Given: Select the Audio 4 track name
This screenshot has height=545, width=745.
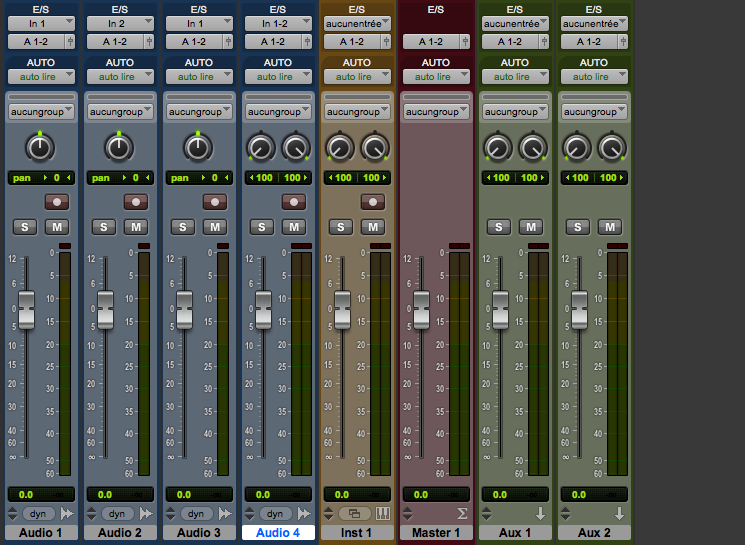Looking at the screenshot, I should [278, 533].
